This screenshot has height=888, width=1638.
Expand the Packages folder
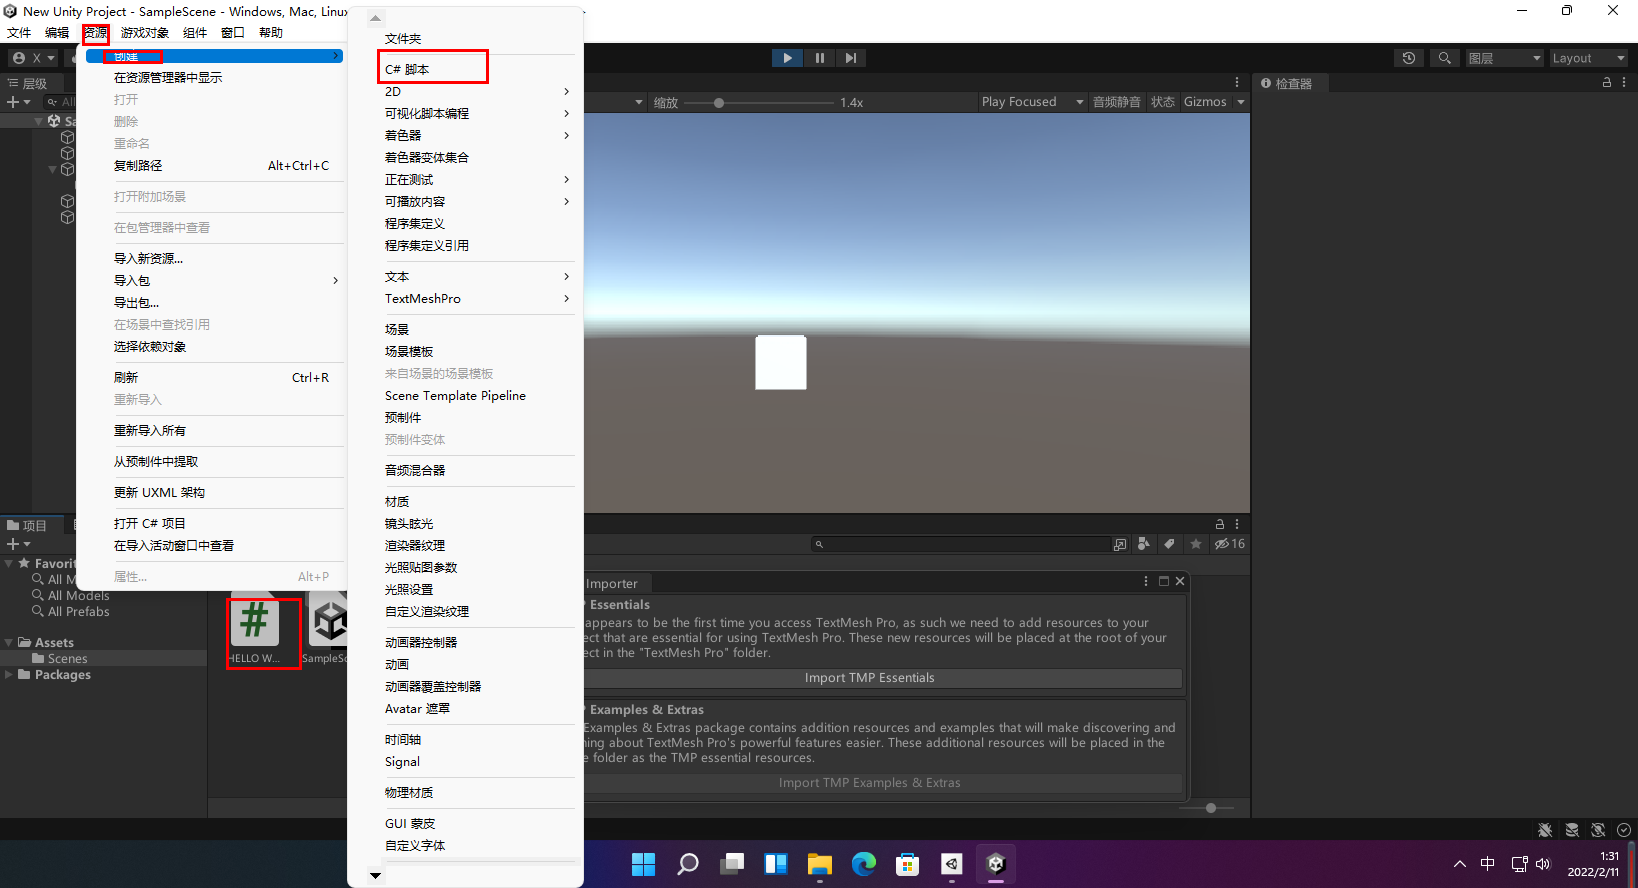pyautogui.click(x=9, y=675)
